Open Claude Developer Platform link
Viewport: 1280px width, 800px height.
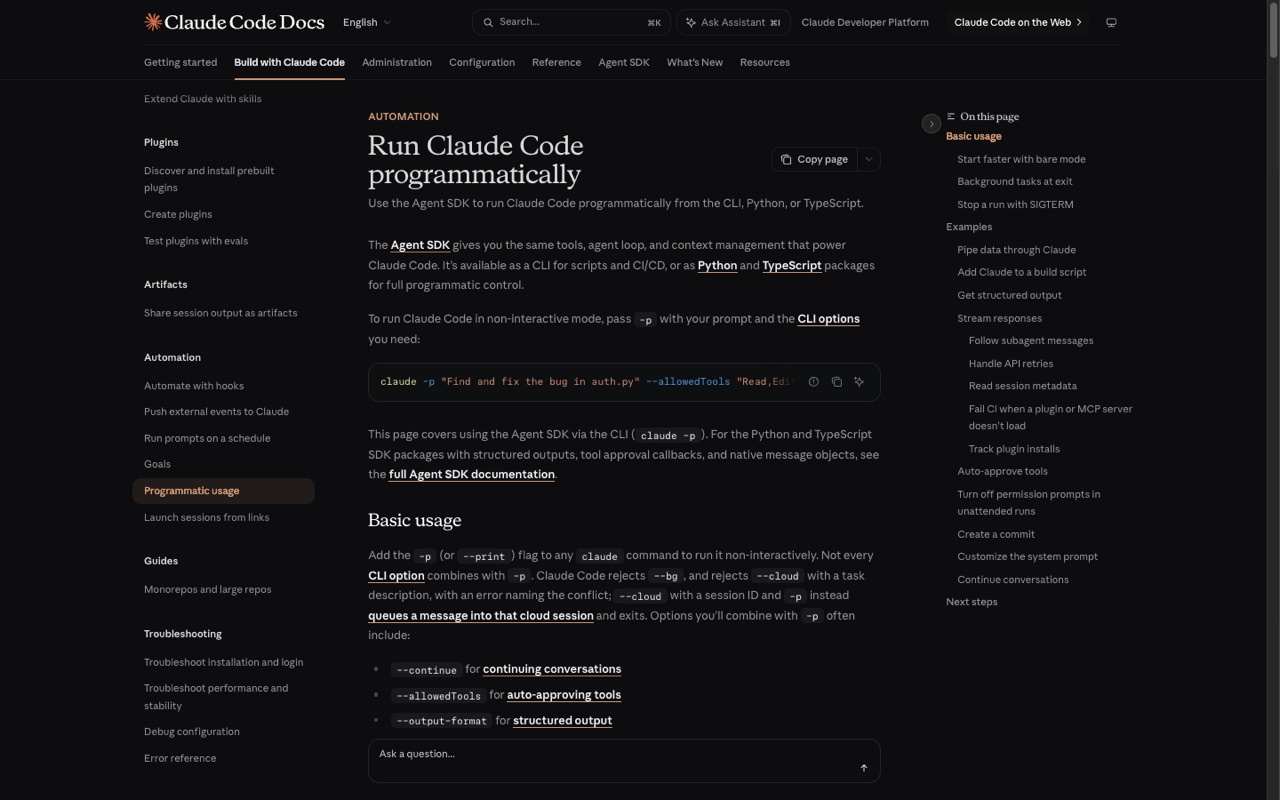tap(865, 22)
